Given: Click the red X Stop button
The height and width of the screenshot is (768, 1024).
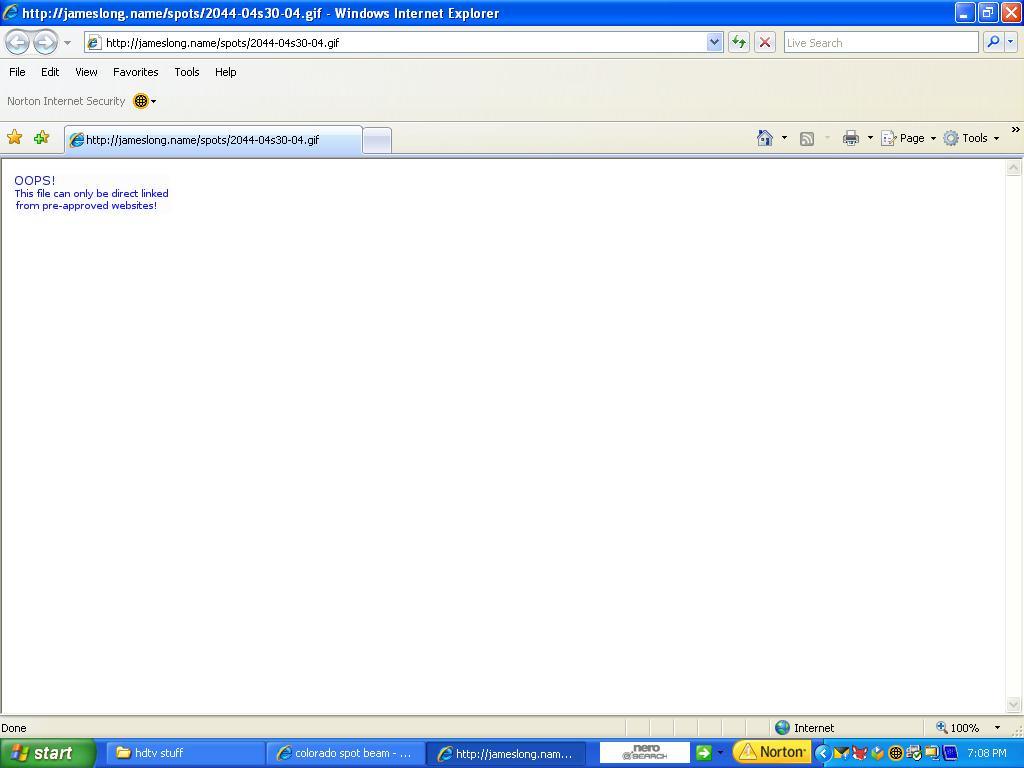Looking at the screenshot, I should [765, 43].
